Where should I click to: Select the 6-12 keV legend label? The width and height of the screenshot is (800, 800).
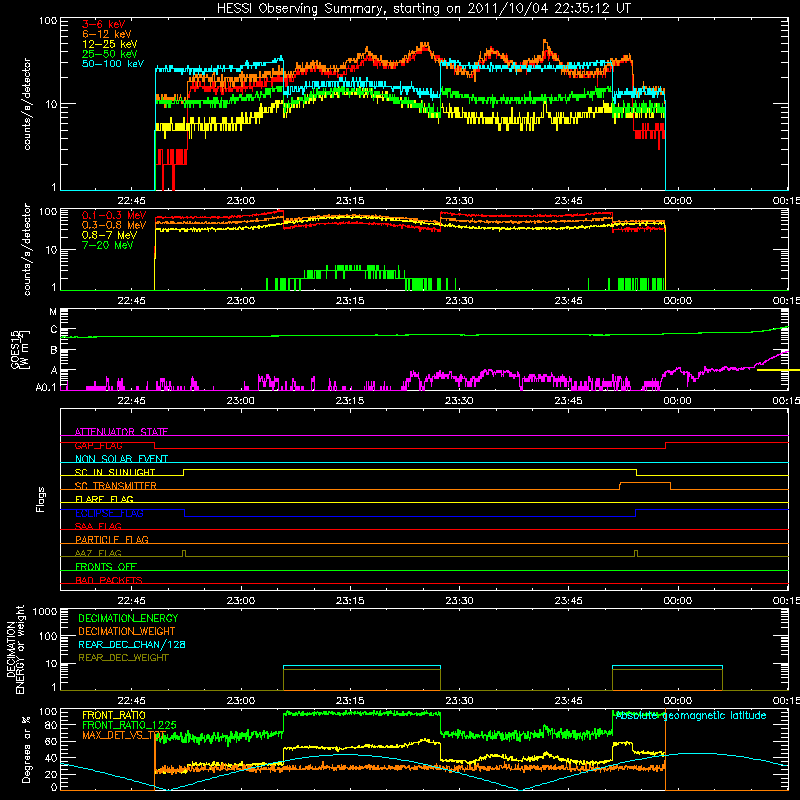pyautogui.click(x=107, y=34)
